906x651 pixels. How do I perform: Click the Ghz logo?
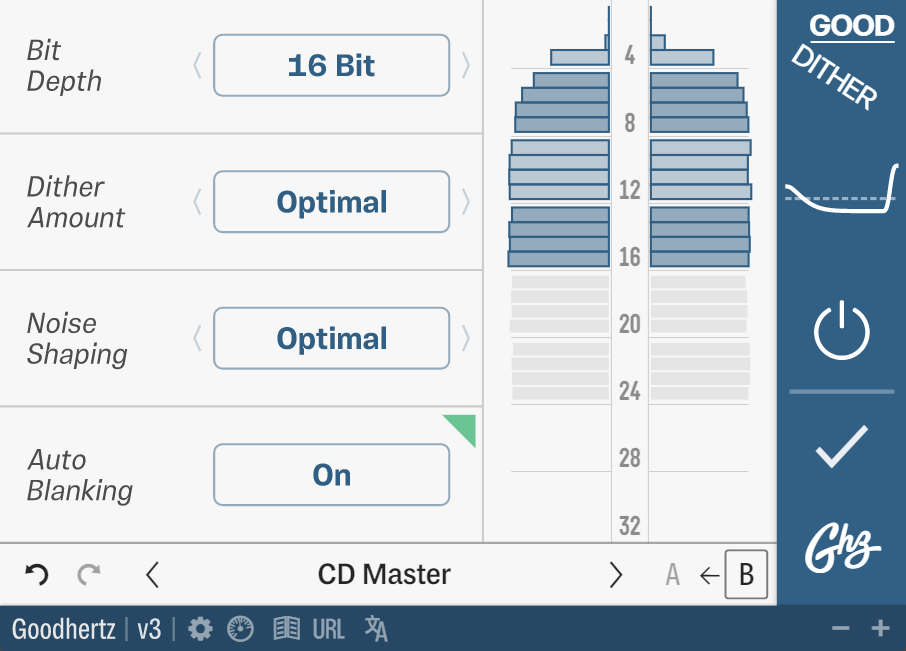click(x=842, y=547)
